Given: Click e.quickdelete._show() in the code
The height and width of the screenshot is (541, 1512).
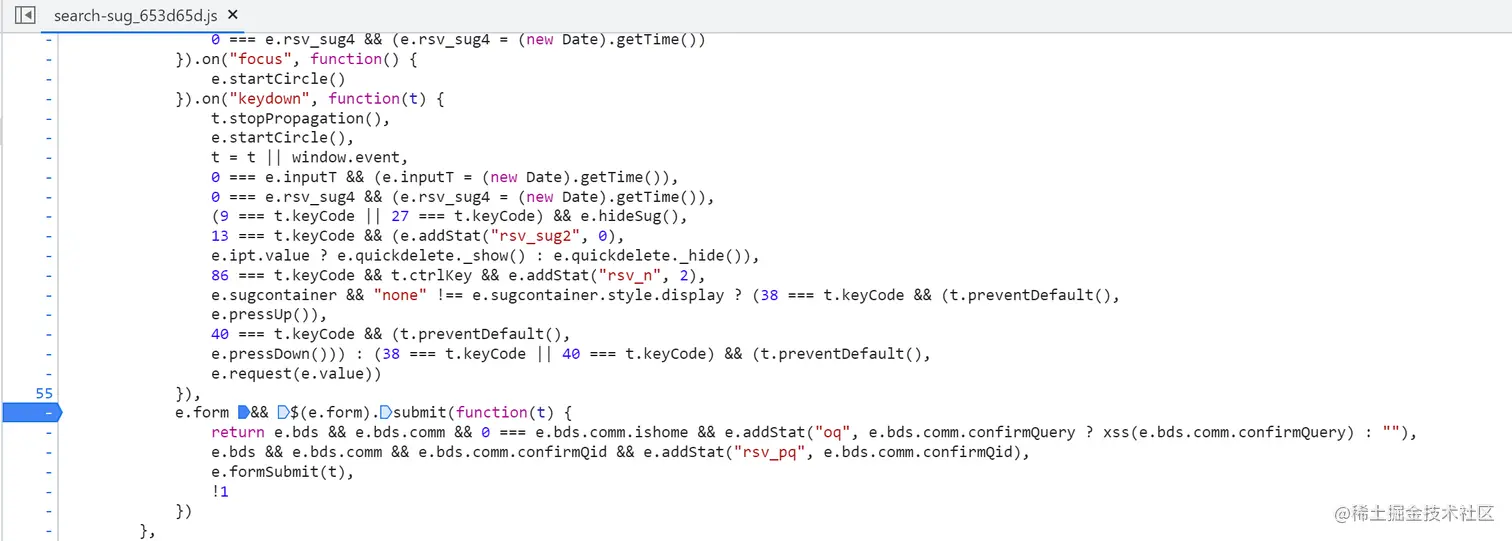Looking at the screenshot, I should pyautogui.click(x=433, y=255).
